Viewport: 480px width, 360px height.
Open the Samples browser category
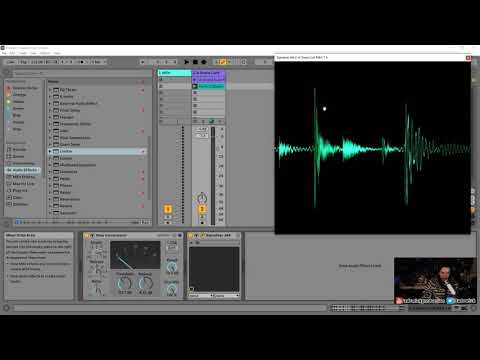coord(20,204)
